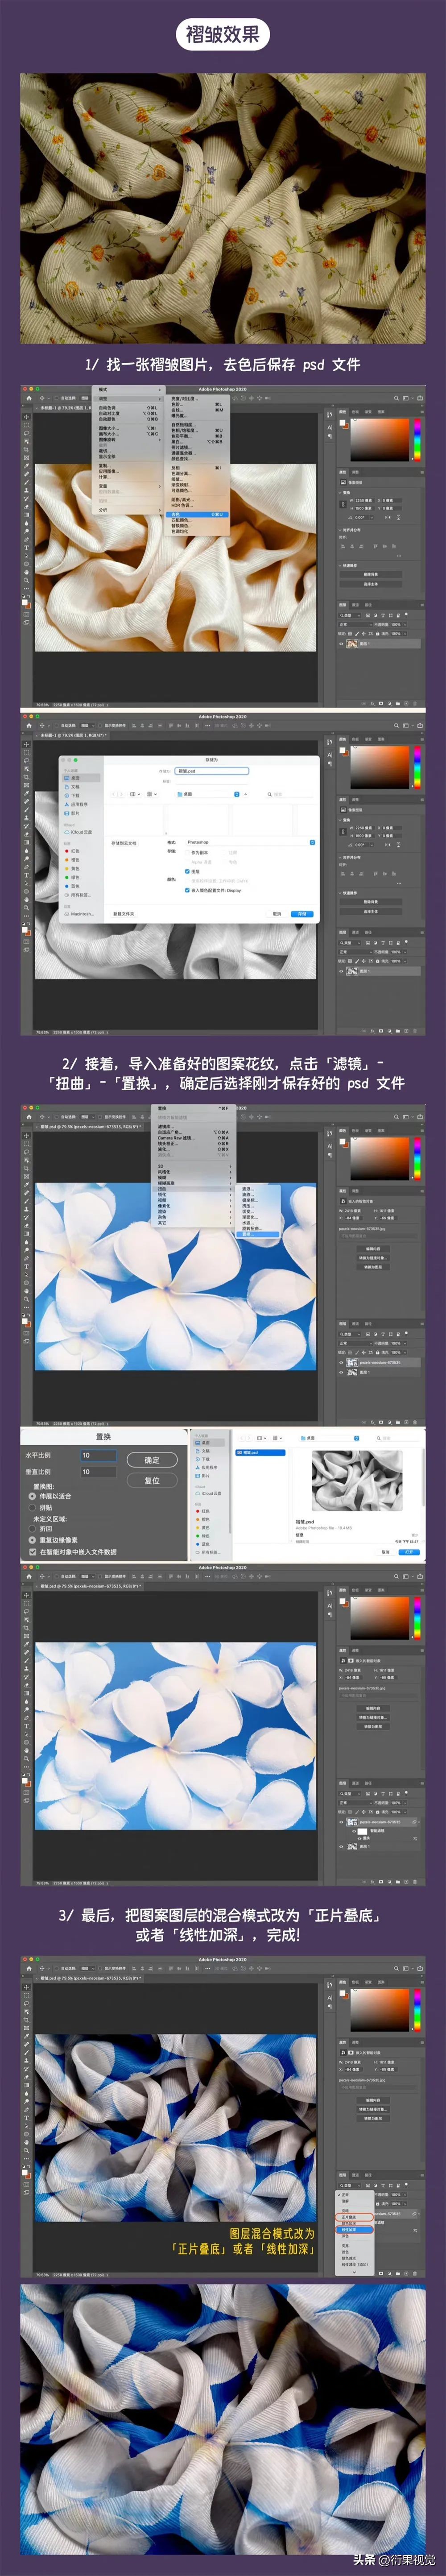Select the 折回 radio option

pos(41,1529)
